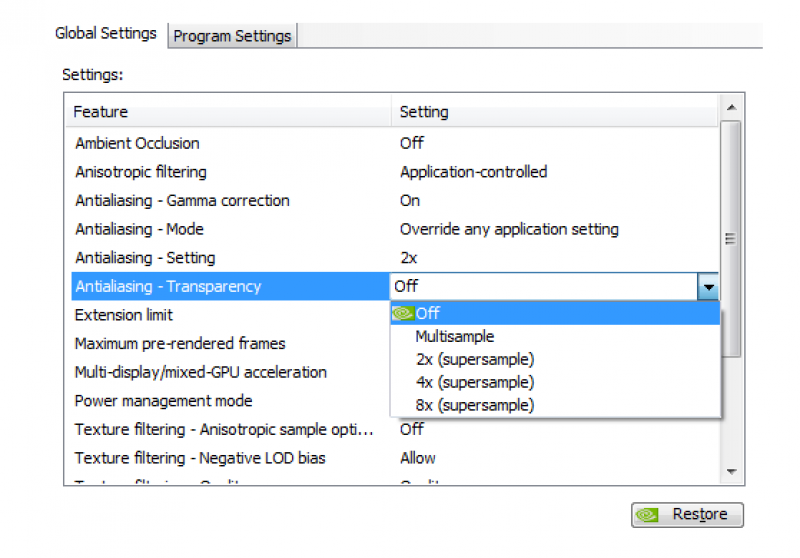Click the NVIDIA logo icon beside Off option

[403, 314]
